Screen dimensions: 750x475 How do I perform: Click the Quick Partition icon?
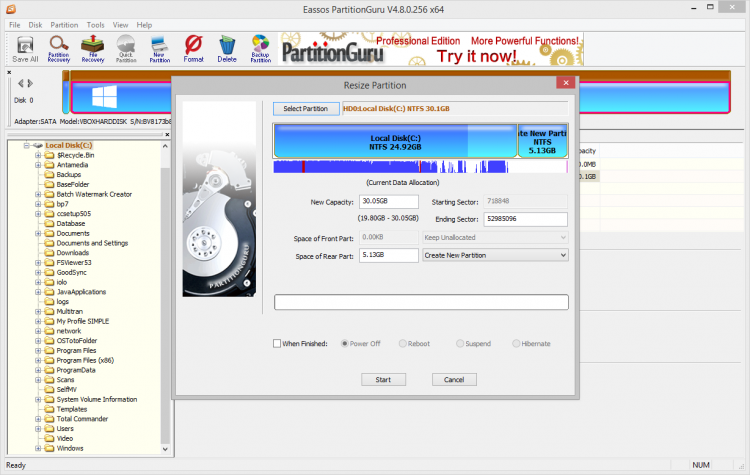coord(126,49)
